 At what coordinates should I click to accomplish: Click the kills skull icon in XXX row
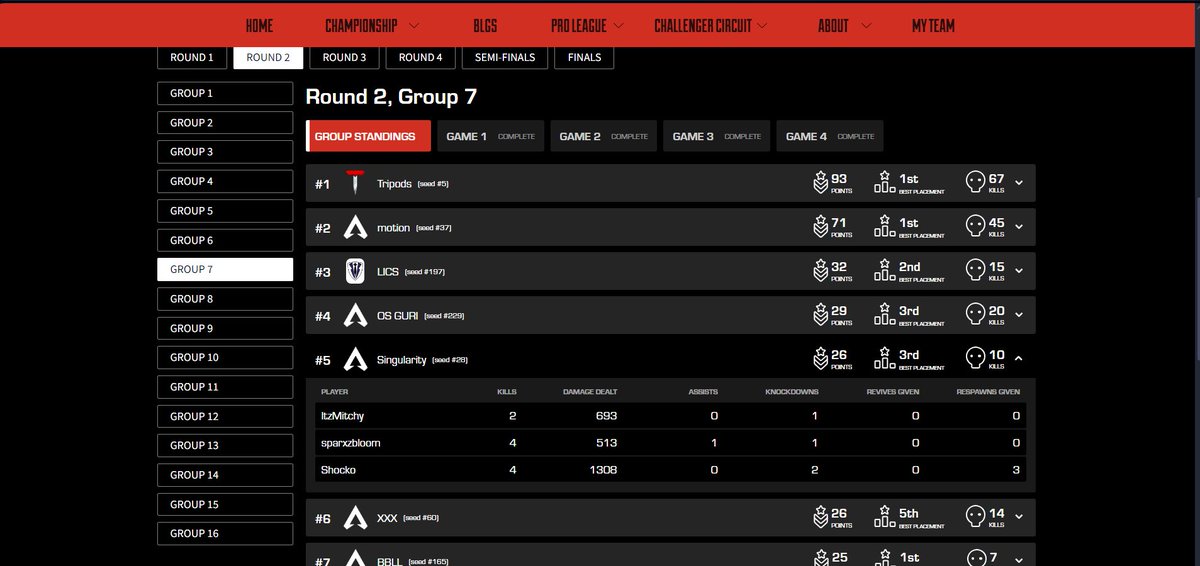975,517
